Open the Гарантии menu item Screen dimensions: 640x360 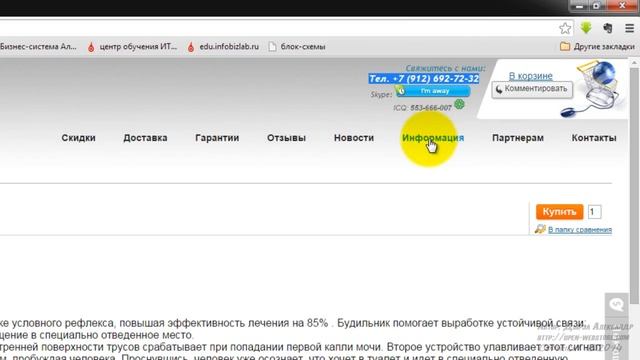pos(217,138)
